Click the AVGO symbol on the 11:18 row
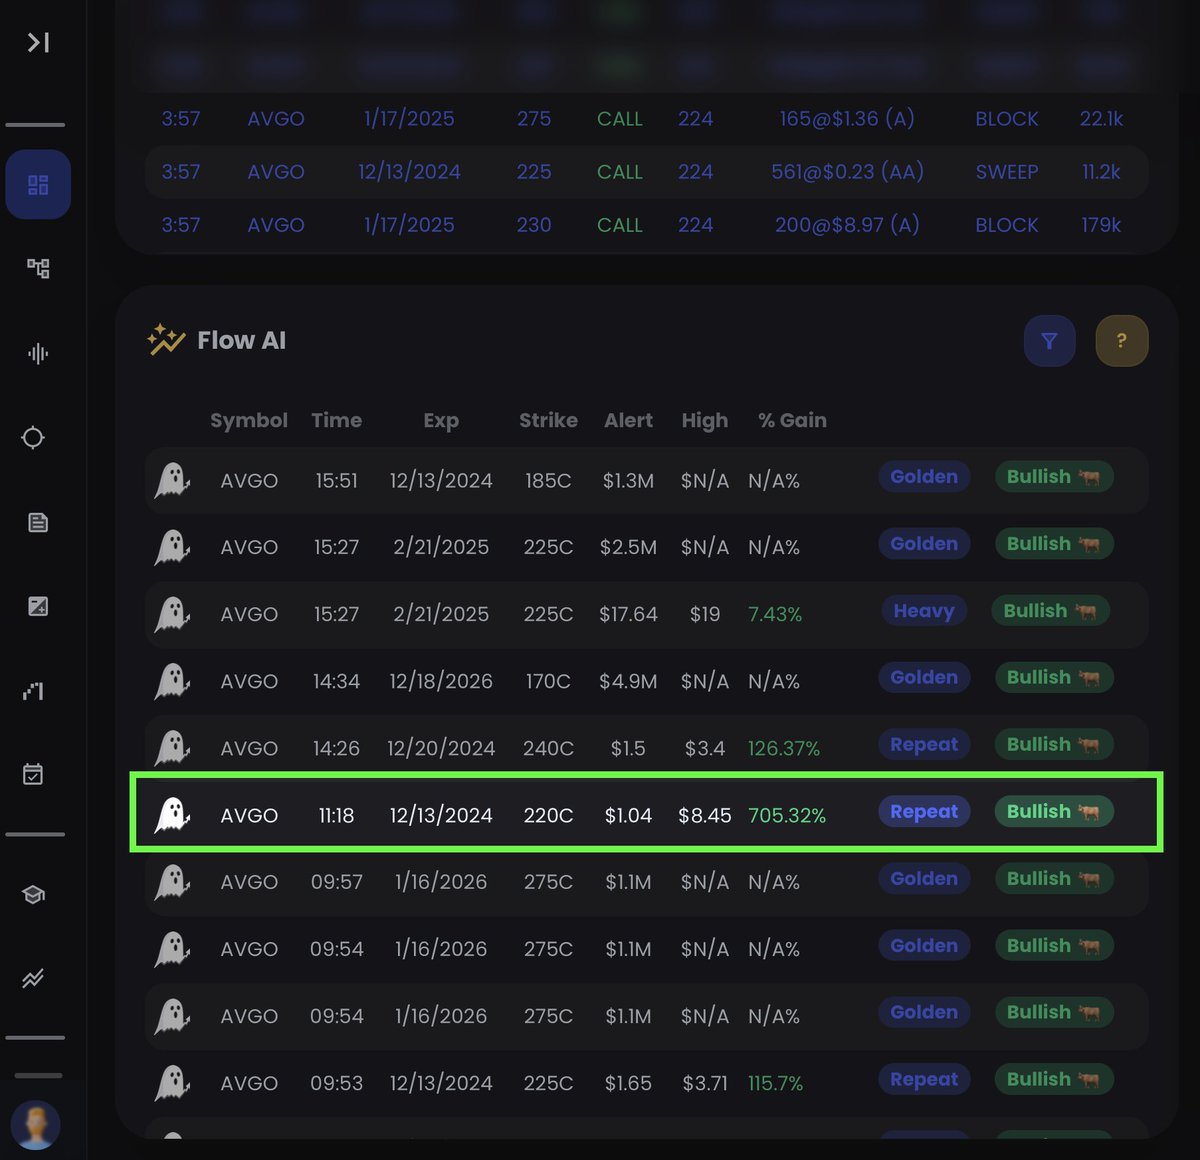 point(249,816)
